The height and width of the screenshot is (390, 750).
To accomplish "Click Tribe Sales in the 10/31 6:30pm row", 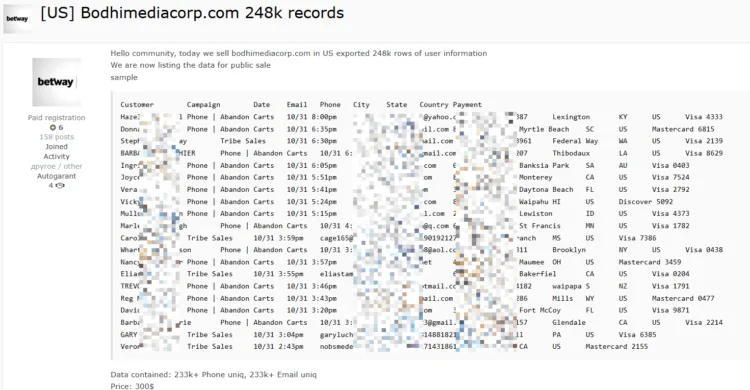I will coord(243,141).
